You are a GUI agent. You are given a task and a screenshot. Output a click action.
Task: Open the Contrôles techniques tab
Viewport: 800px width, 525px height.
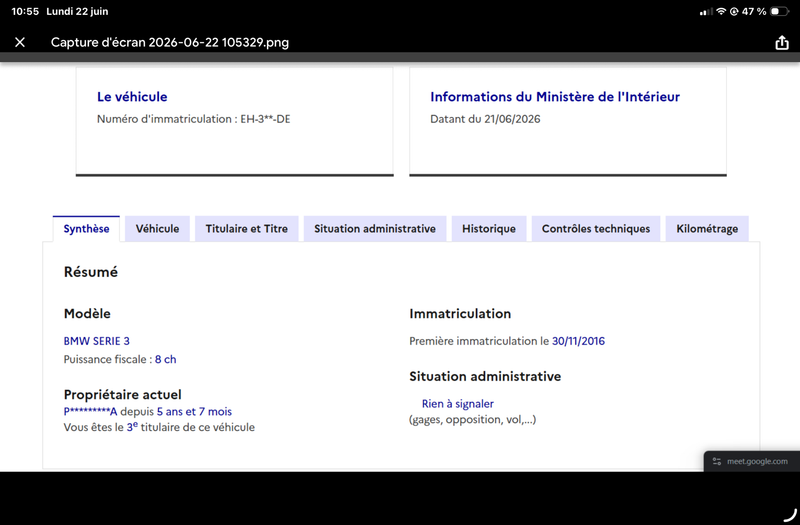point(596,229)
